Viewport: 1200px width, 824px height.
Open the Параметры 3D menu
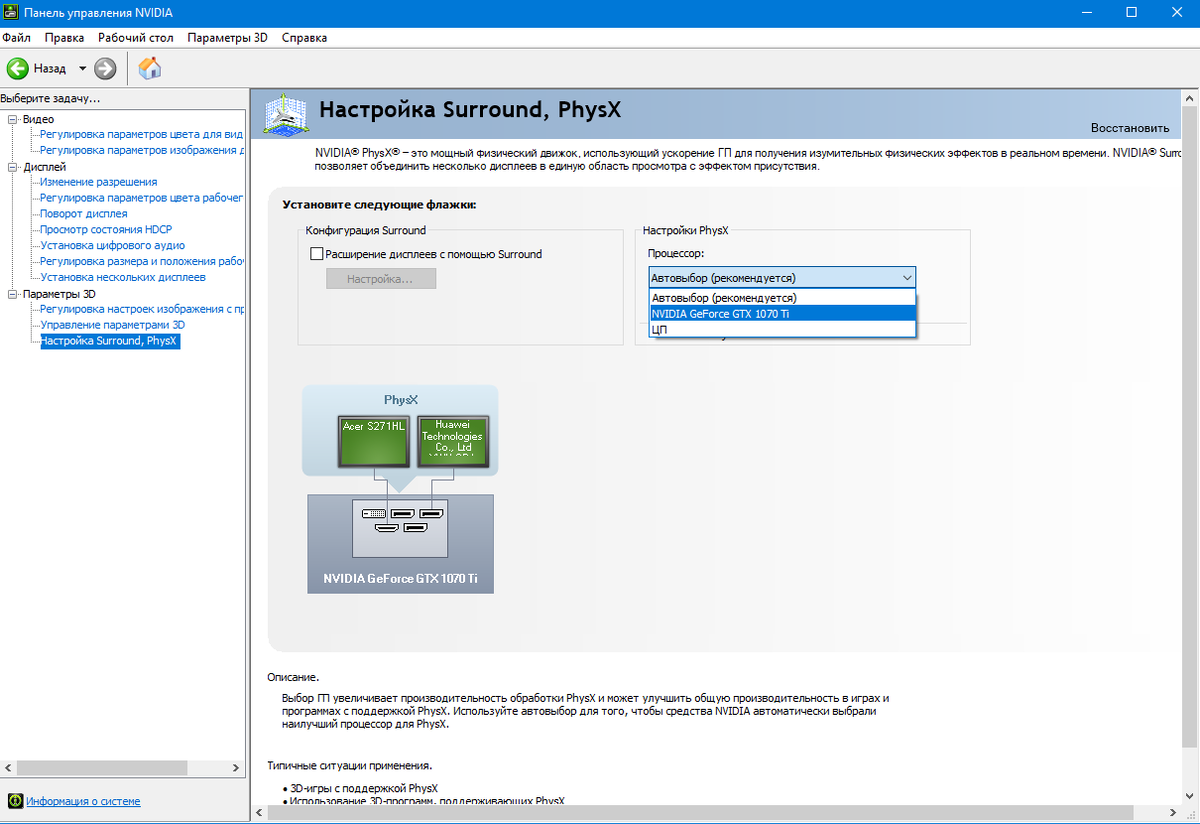228,38
